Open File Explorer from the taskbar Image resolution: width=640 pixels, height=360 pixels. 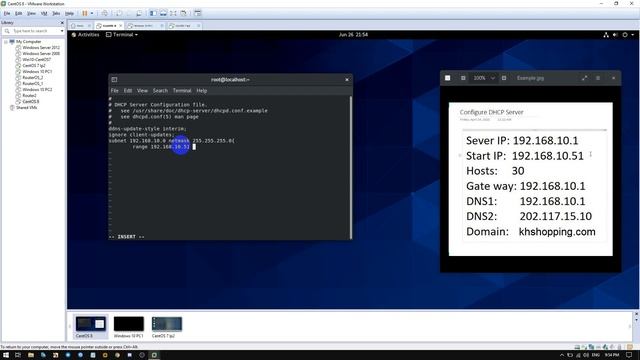coord(31,355)
